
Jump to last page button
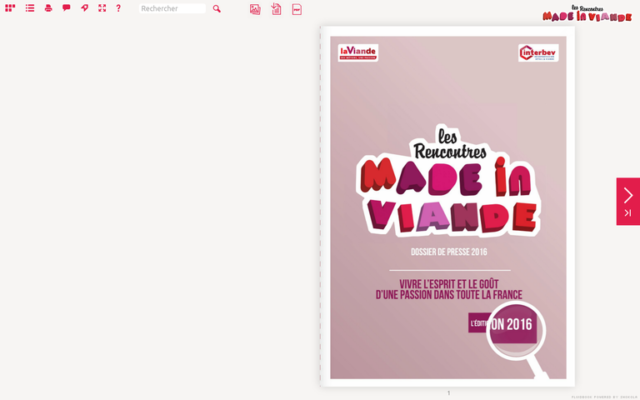(628, 213)
